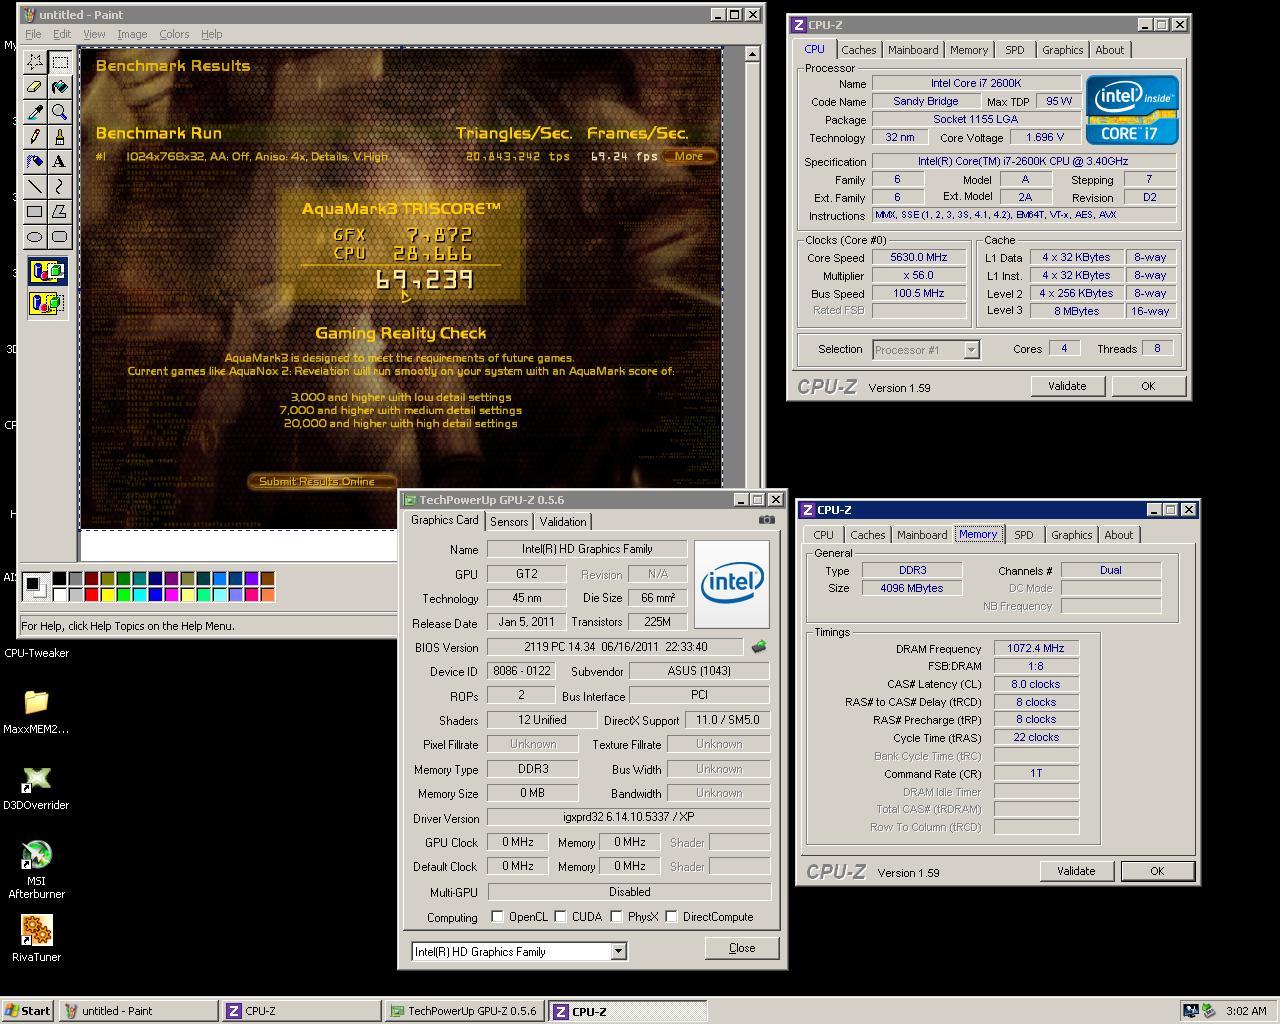Image resolution: width=1280 pixels, height=1024 pixels.
Task: Click the Safely Remove Hardware tray icon
Action: pos(1209,1011)
